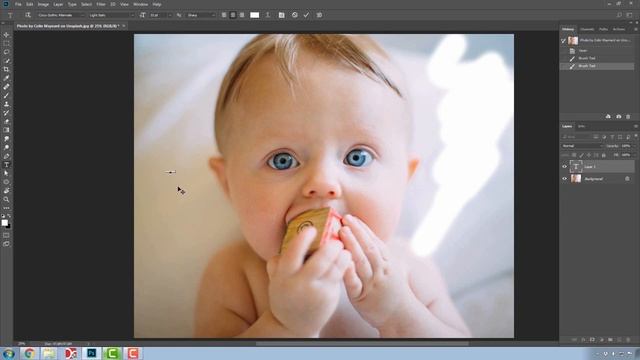Right align the text
The height and width of the screenshot is (360, 640).
click(x=242, y=15)
